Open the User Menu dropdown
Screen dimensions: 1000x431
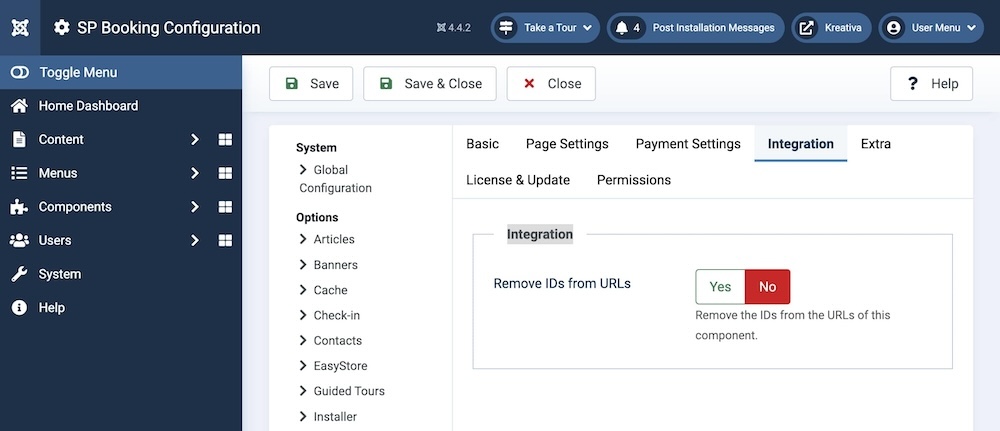[x=931, y=28]
